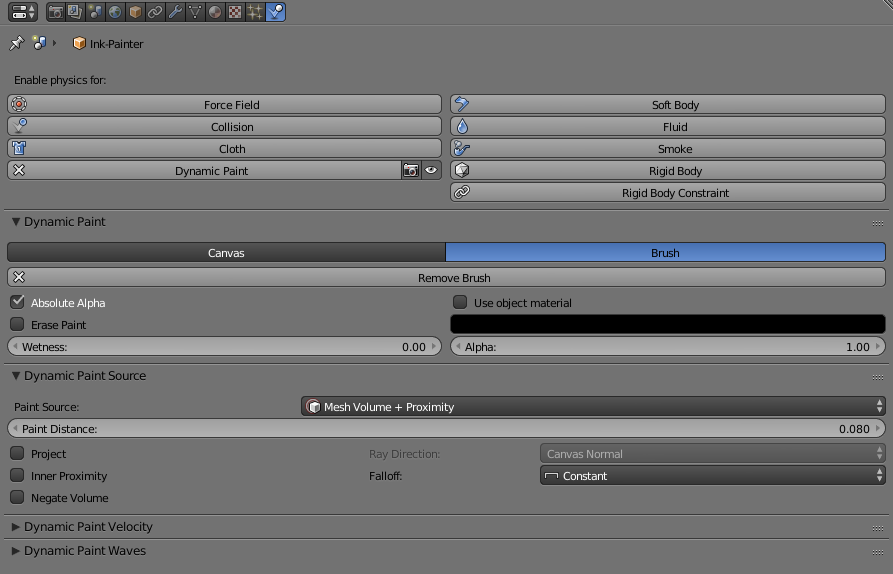Open the Texture tab (checkerboard icon)
The height and width of the screenshot is (574, 893).
click(x=235, y=12)
